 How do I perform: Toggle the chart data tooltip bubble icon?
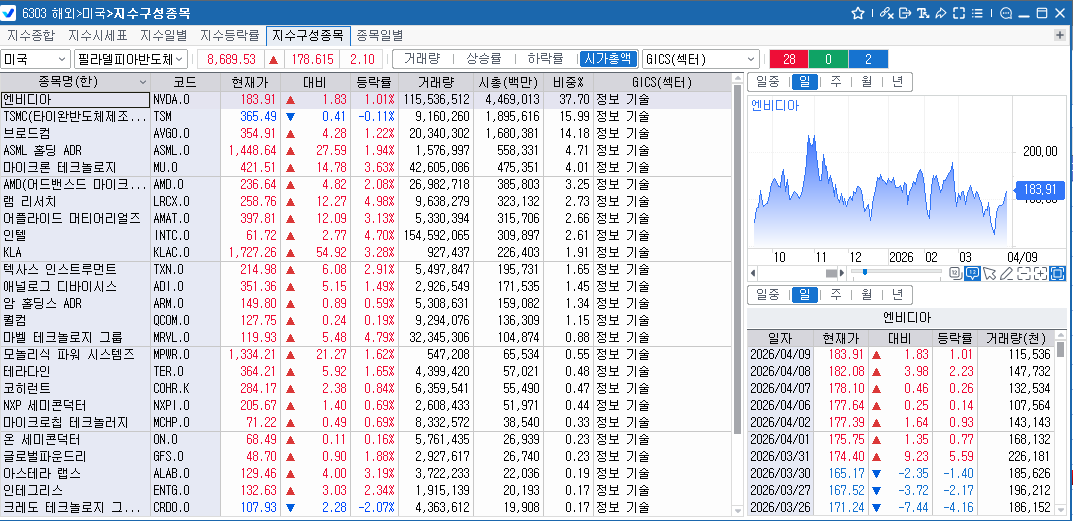pos(972,273)
